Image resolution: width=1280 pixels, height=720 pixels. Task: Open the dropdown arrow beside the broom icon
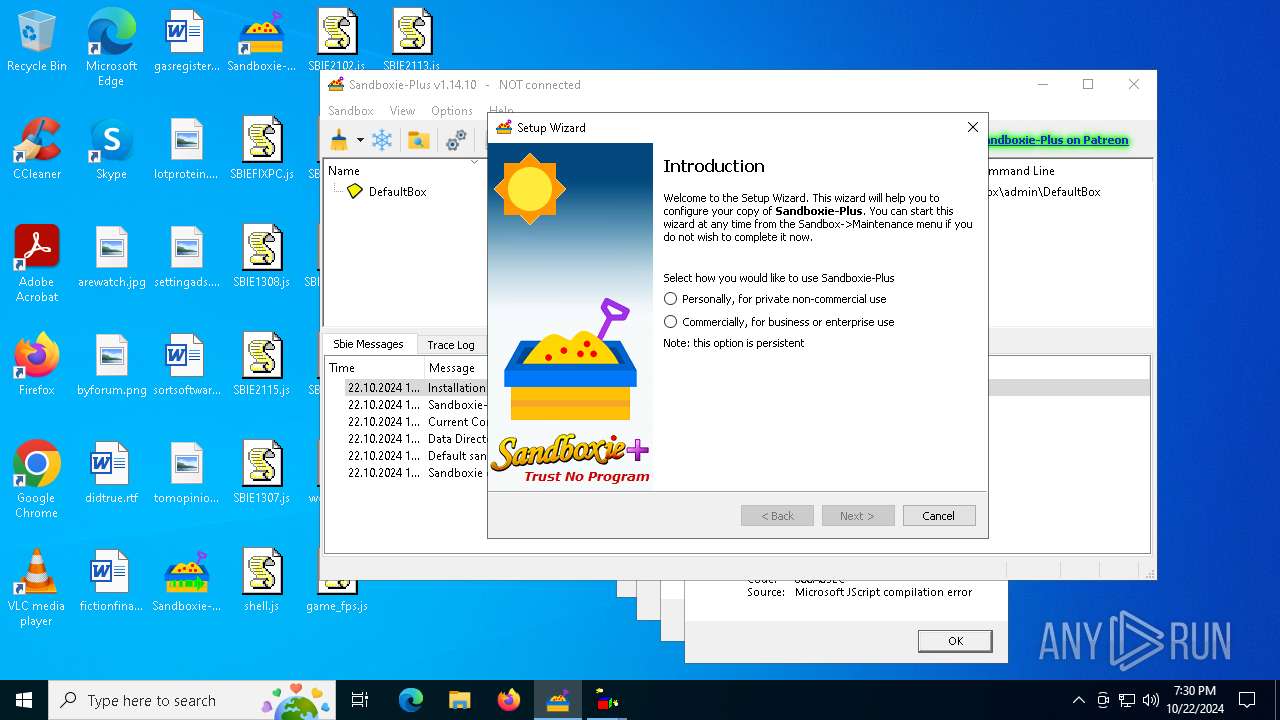click(x=360, y=141)
